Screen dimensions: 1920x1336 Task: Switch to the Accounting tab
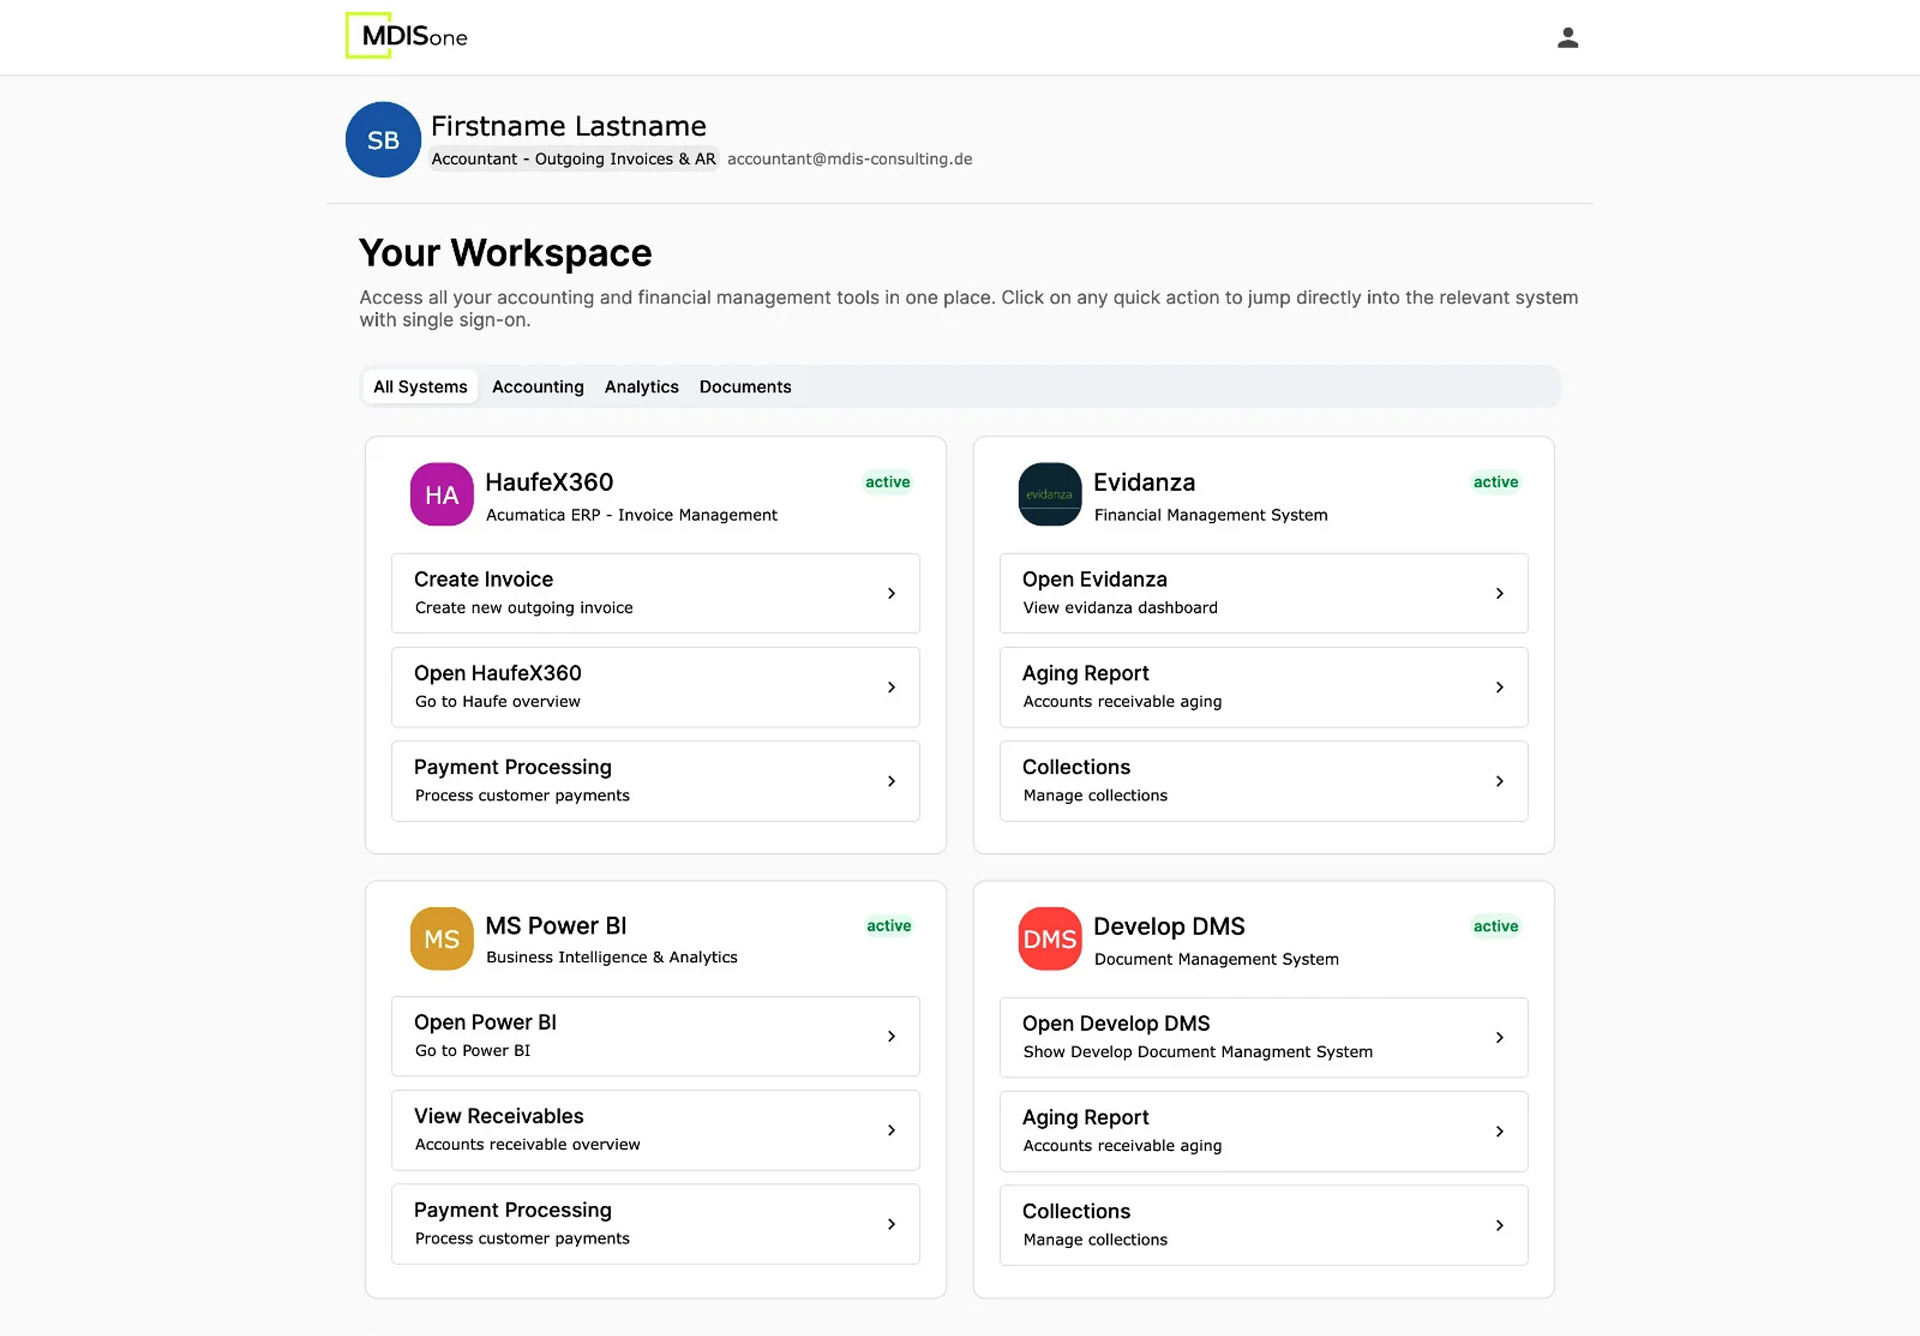[537, 387]
